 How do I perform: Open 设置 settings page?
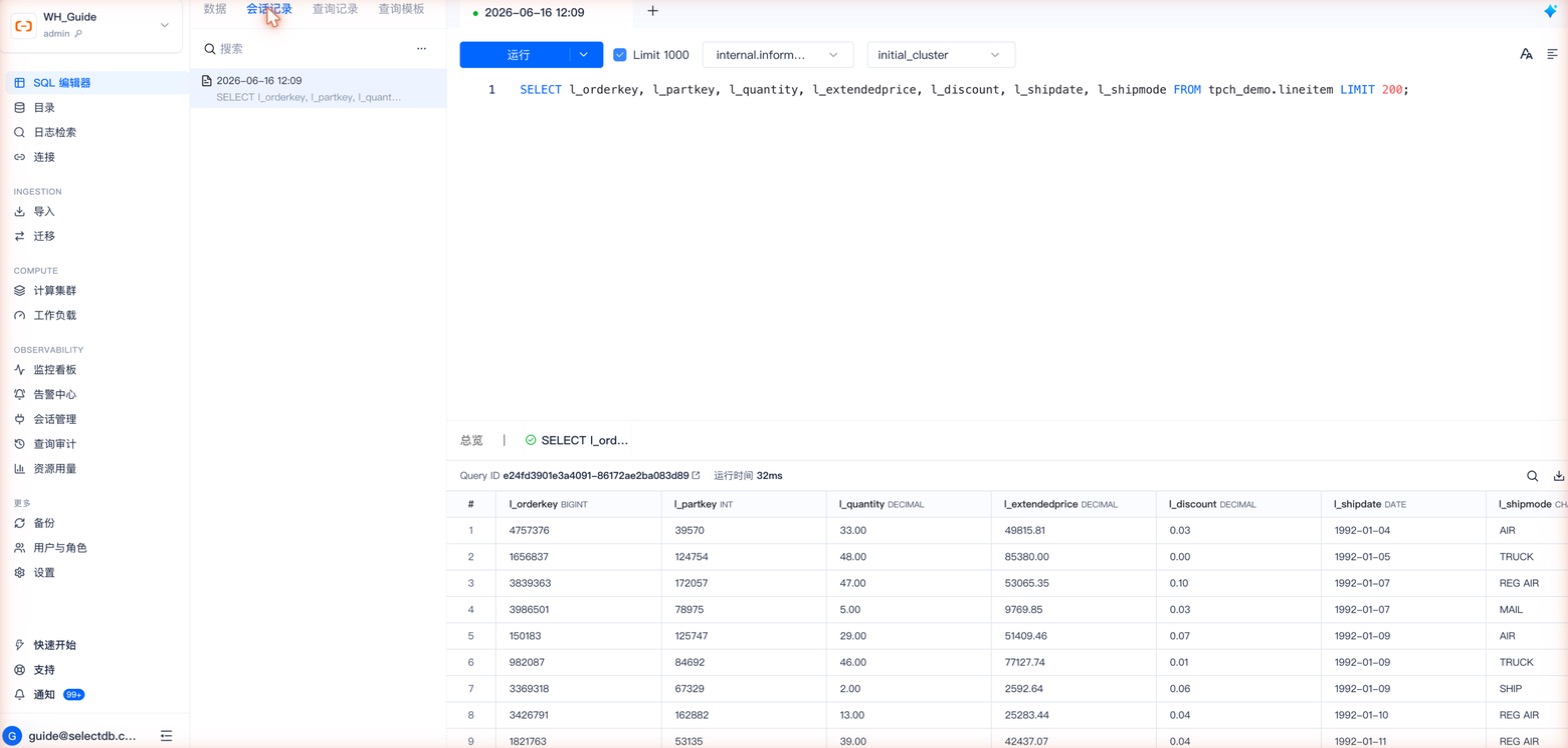click(95, 573)
